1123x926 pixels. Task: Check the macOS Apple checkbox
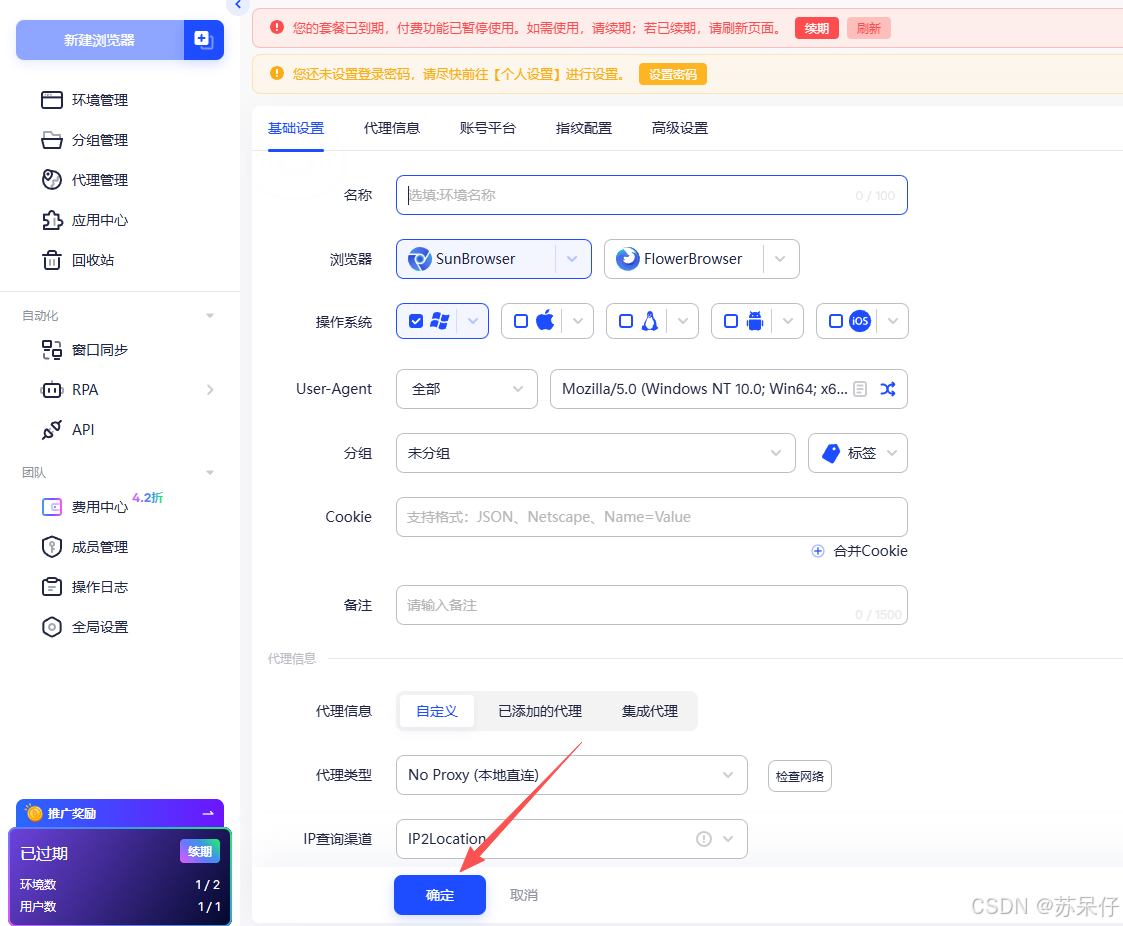pos(521,321)
